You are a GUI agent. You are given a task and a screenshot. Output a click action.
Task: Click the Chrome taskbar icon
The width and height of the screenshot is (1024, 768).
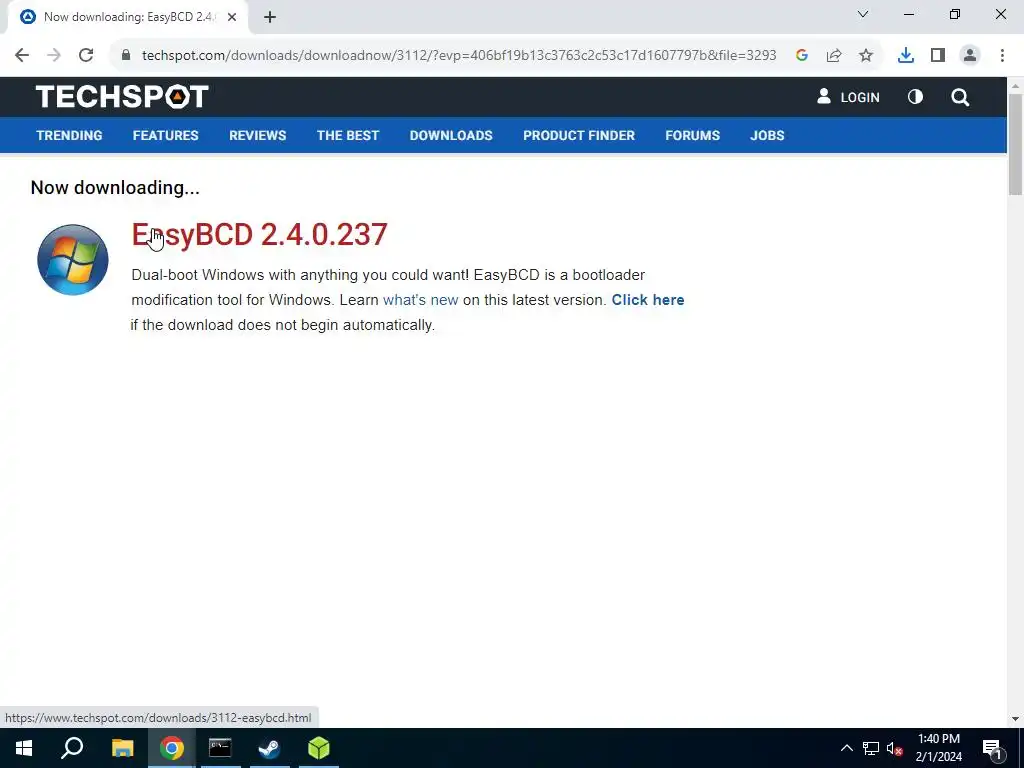(171, 748)
